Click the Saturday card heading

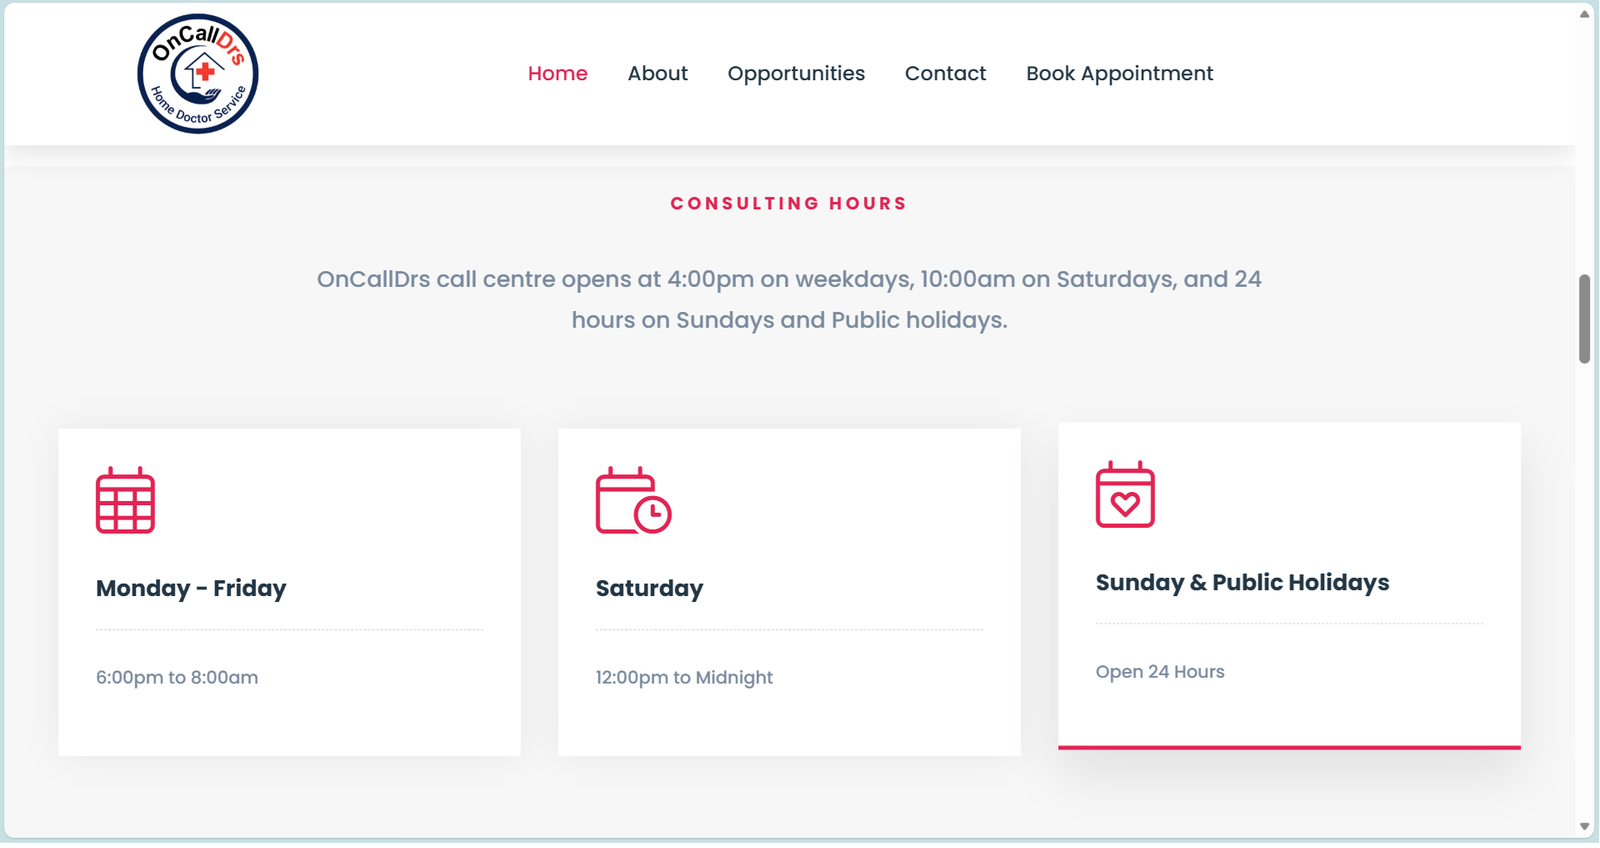[649, 588]
